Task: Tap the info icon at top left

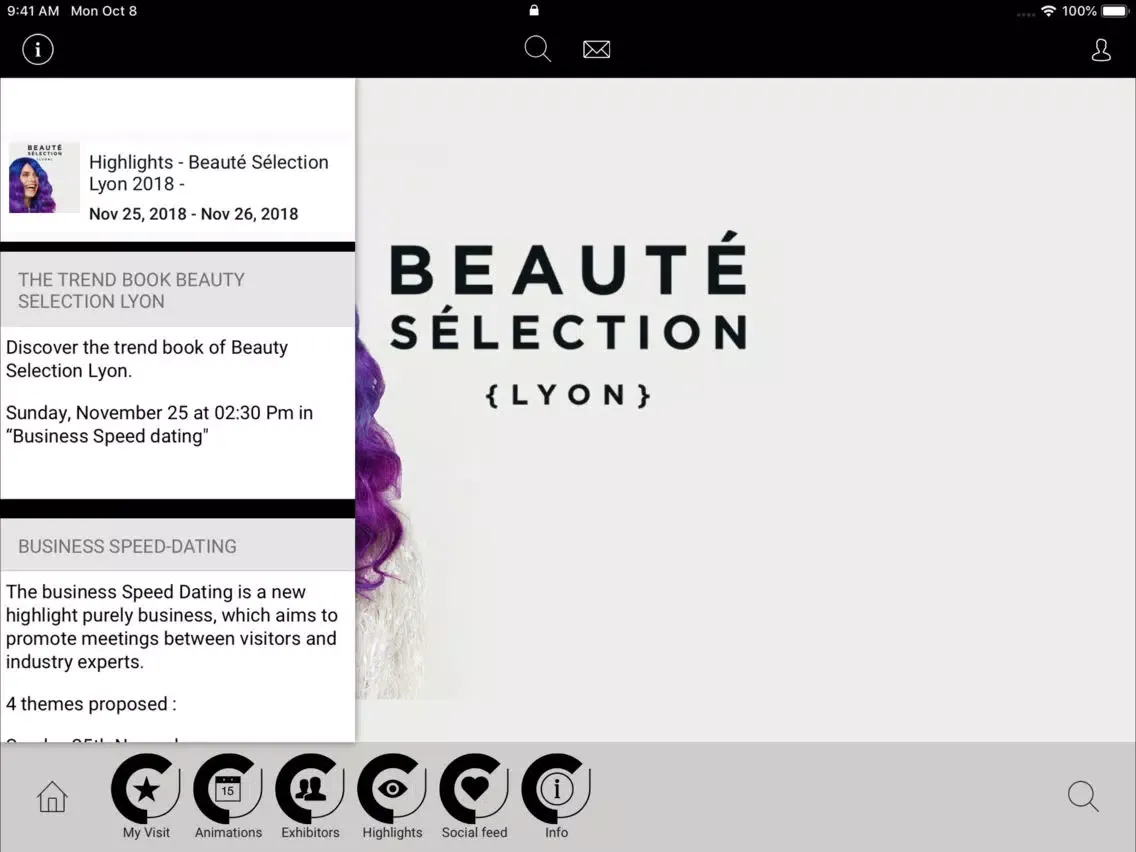Action: click(37, 48)
